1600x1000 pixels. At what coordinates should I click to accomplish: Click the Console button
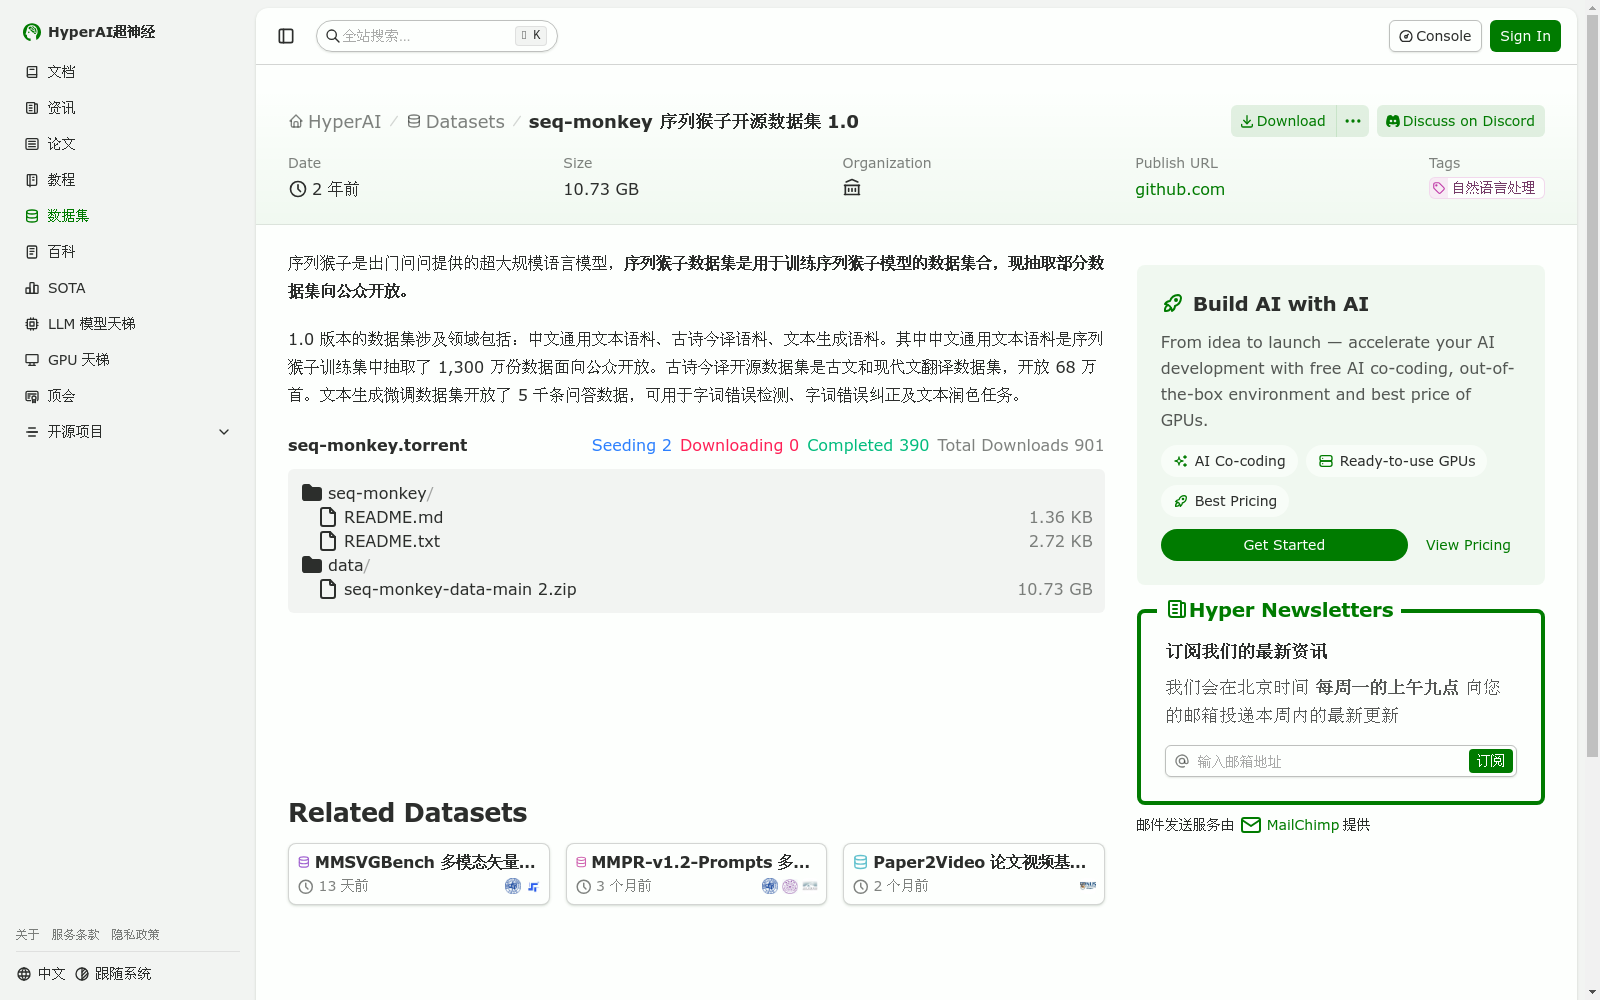[1435, 36]
